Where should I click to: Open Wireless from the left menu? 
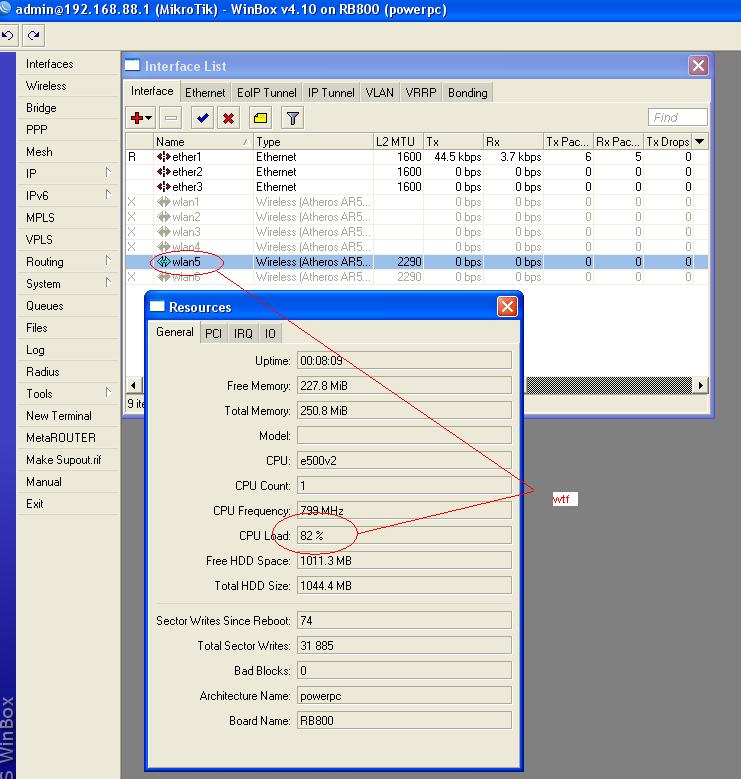pos(46,86)
